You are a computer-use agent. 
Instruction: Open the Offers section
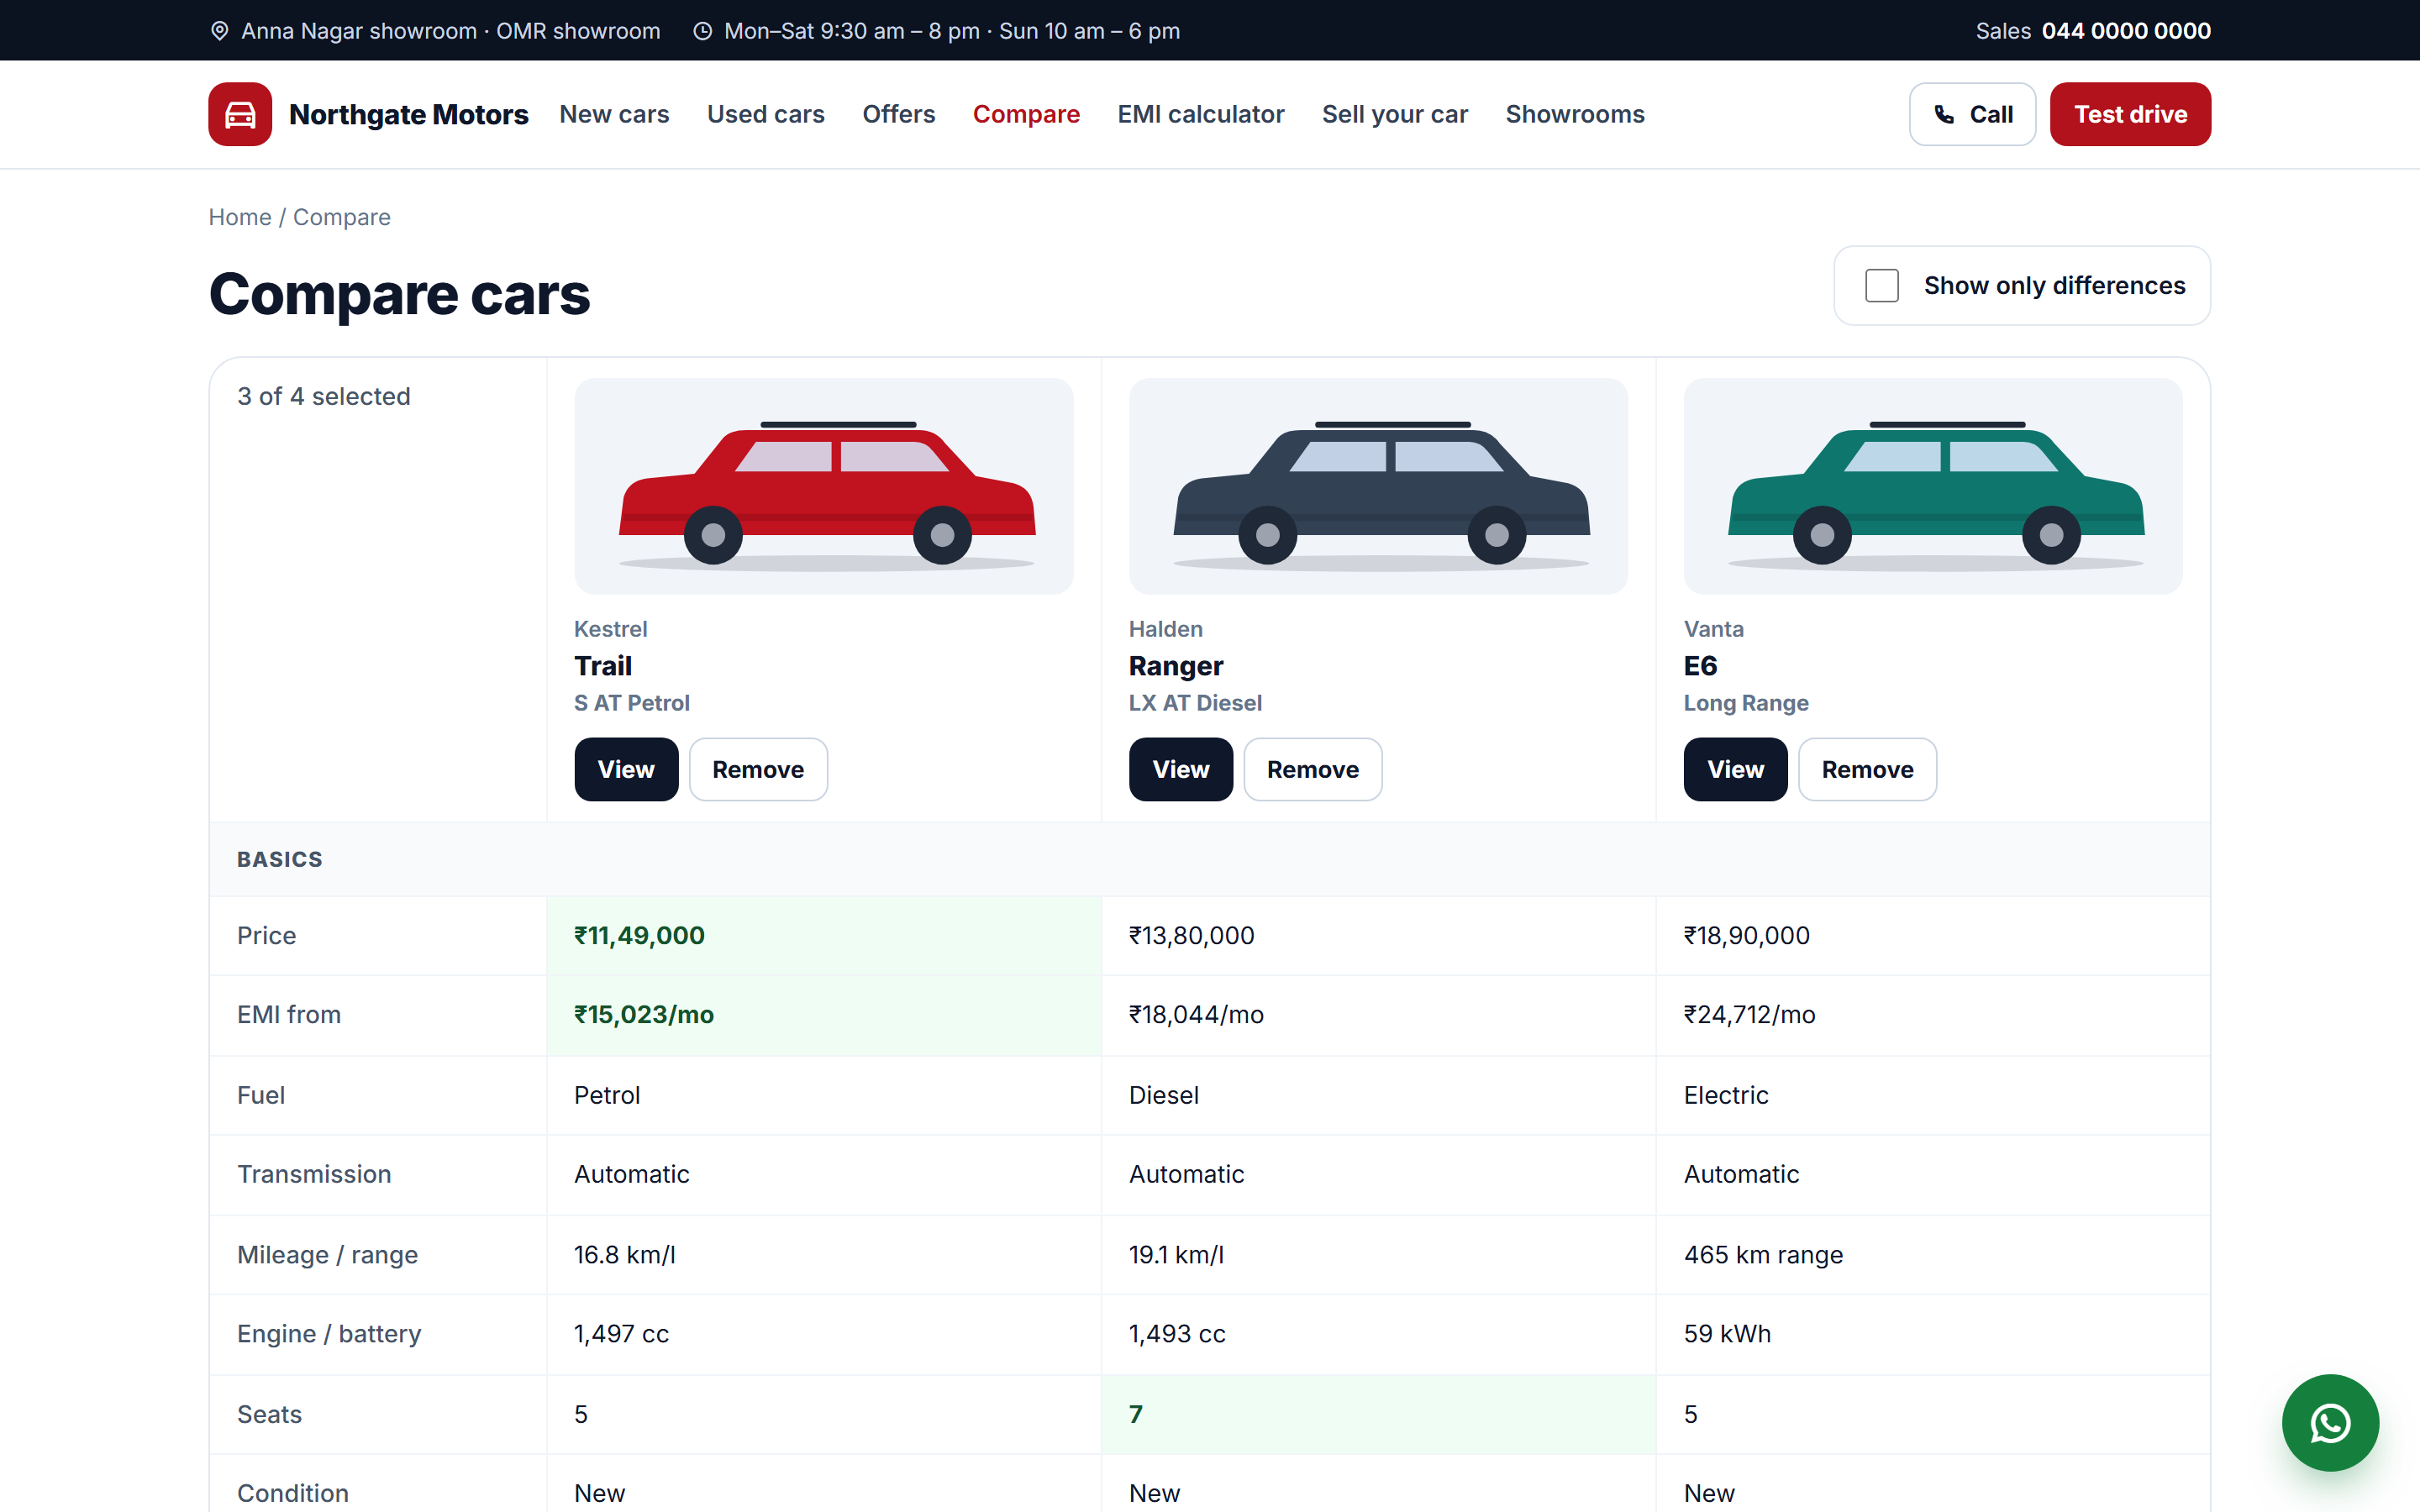899,114
